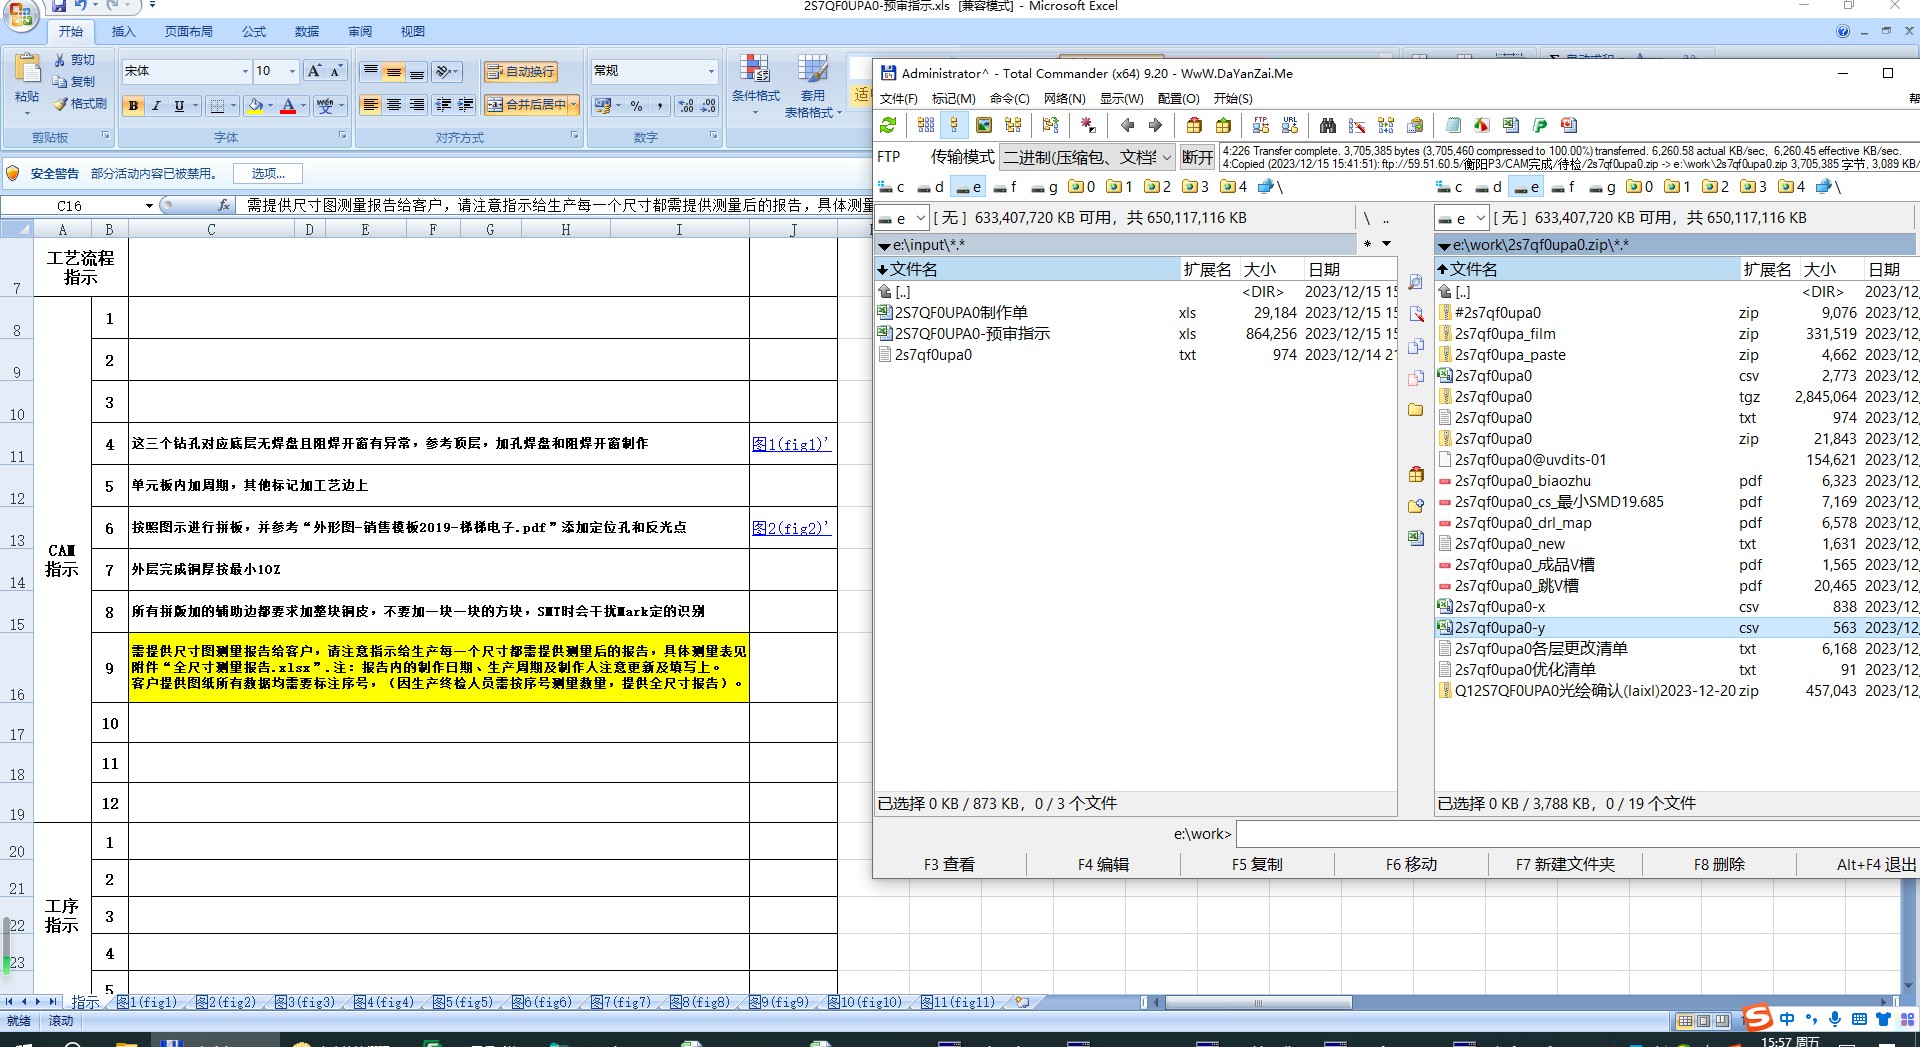This screenshot has width=1920, height=1047.
Task: Open the 插入 ribbon tab
Action: pos(123,32)
